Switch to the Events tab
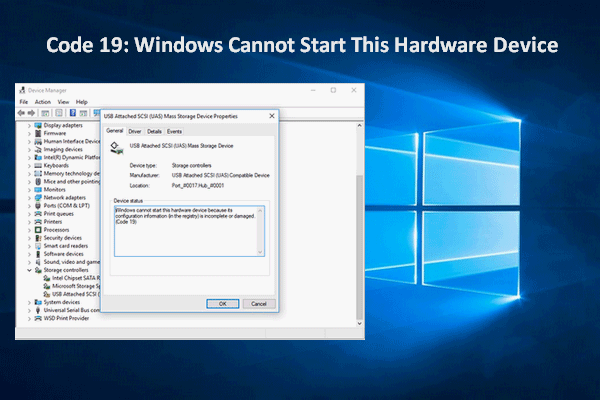The image size is (600, 400). coord(174,131)
